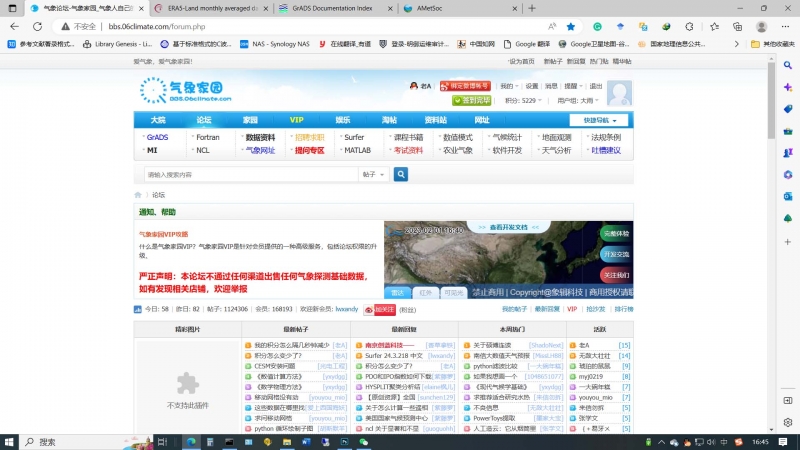Click the Windows Start button

point(12,441)
